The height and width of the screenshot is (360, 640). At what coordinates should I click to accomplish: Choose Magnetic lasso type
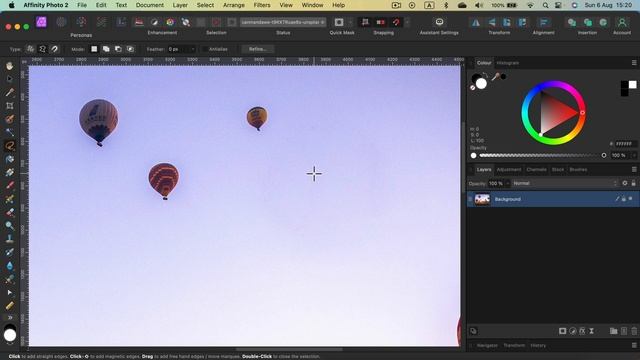[x=55, y=49]
